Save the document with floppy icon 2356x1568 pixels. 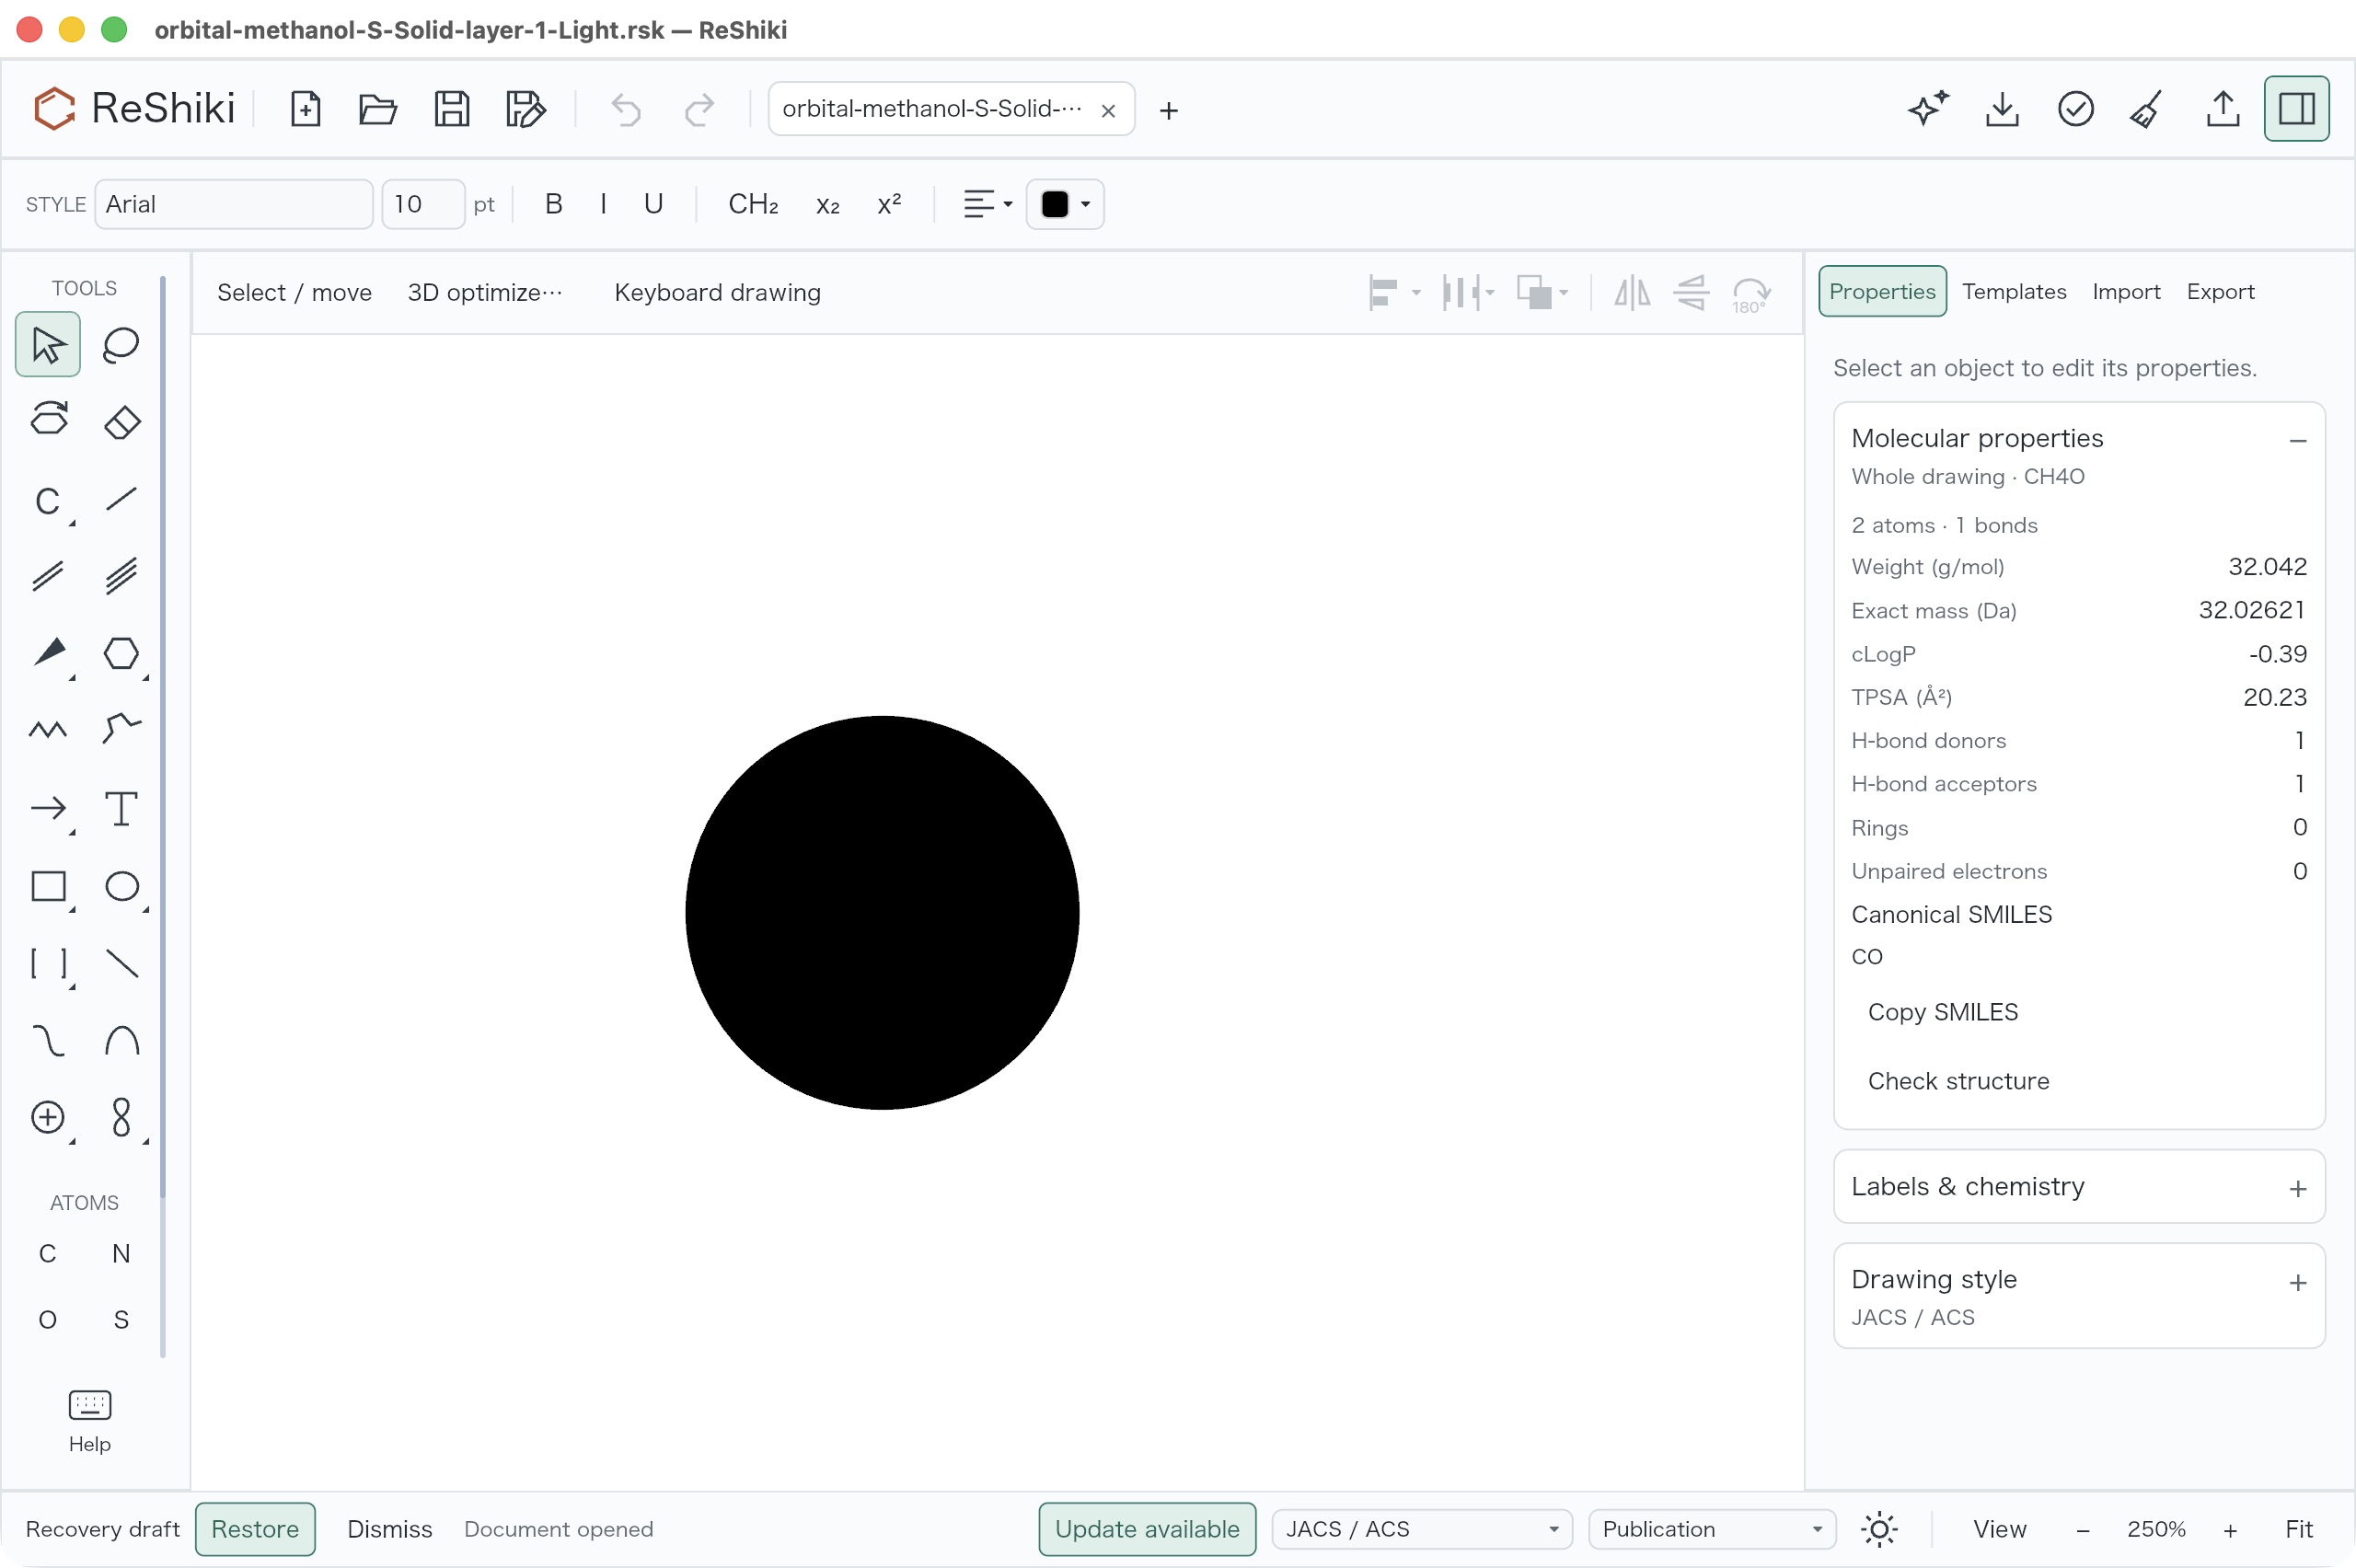click(452, 109)
